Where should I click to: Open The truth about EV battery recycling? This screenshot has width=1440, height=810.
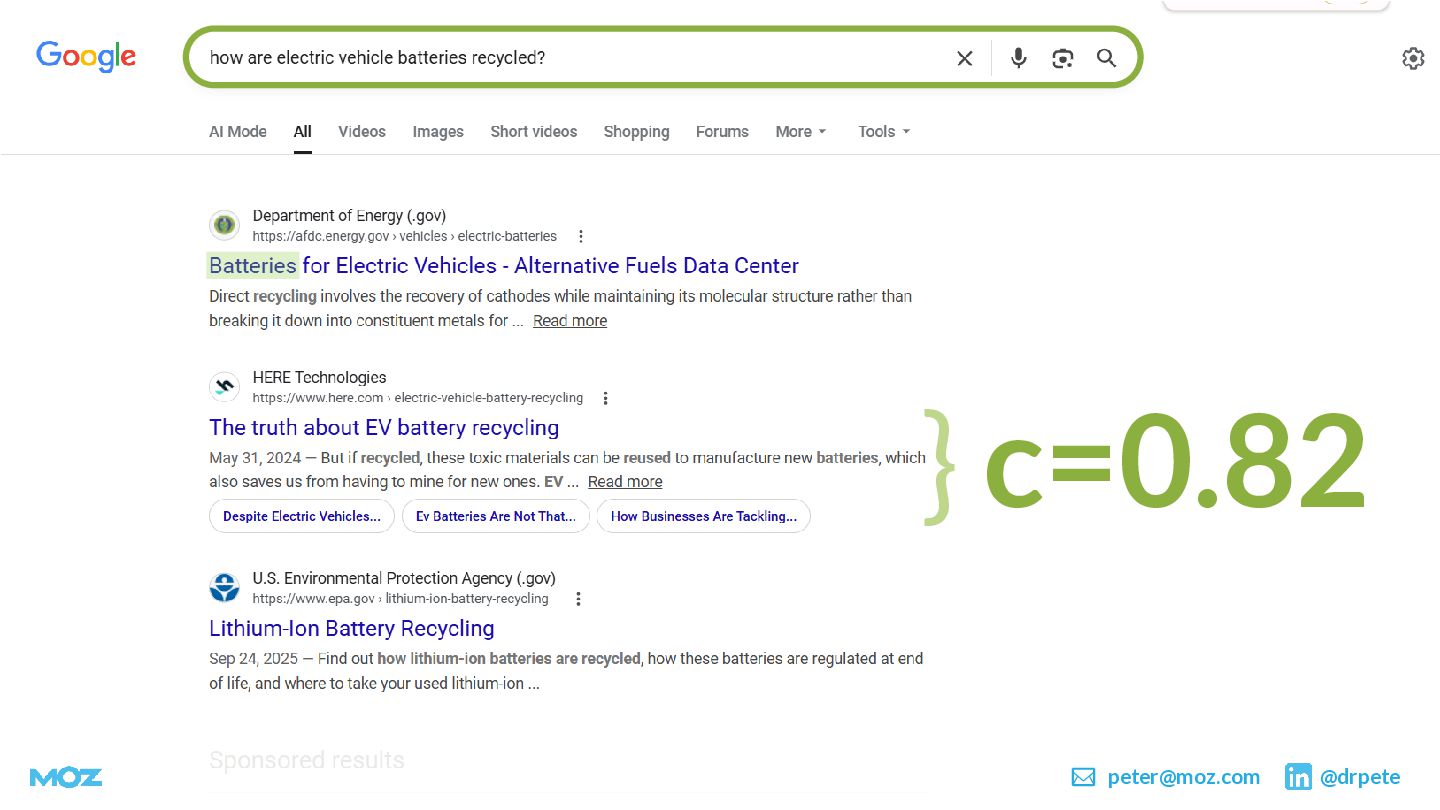click(x=384, y=427)
